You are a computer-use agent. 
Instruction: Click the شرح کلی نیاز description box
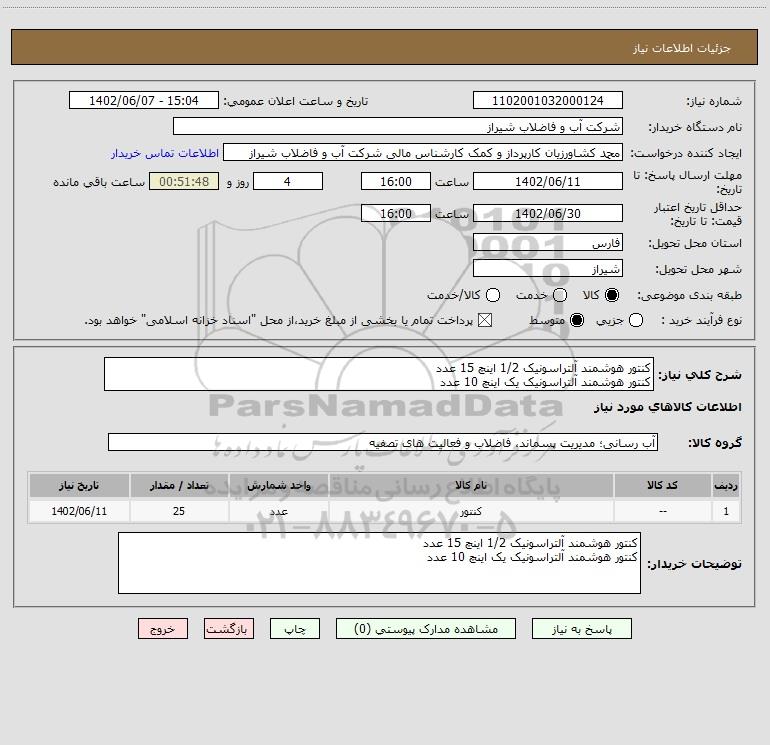point(379,374)
